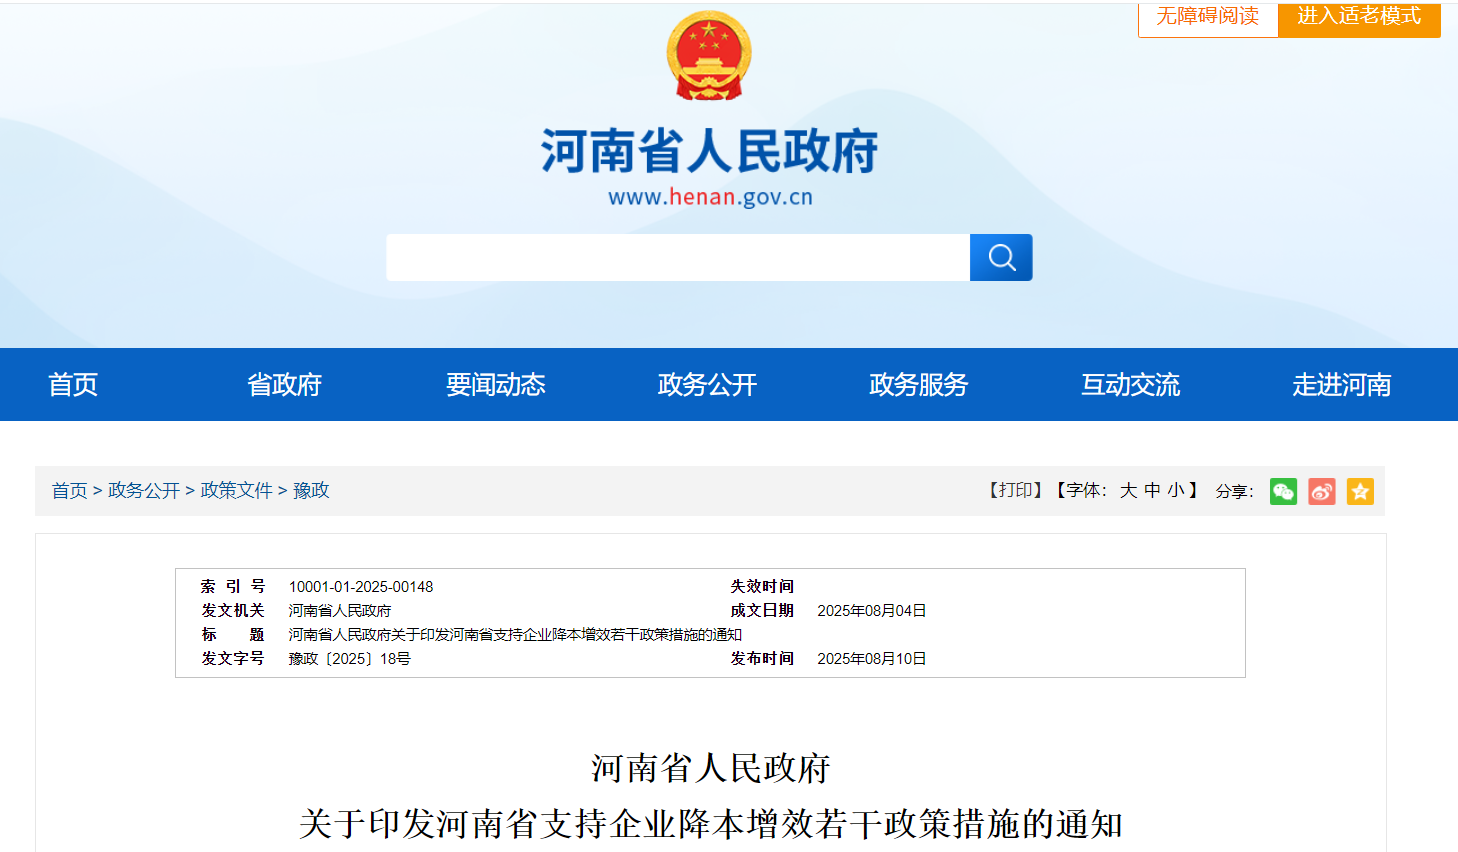Share the page via Weibo icon

1322,491
